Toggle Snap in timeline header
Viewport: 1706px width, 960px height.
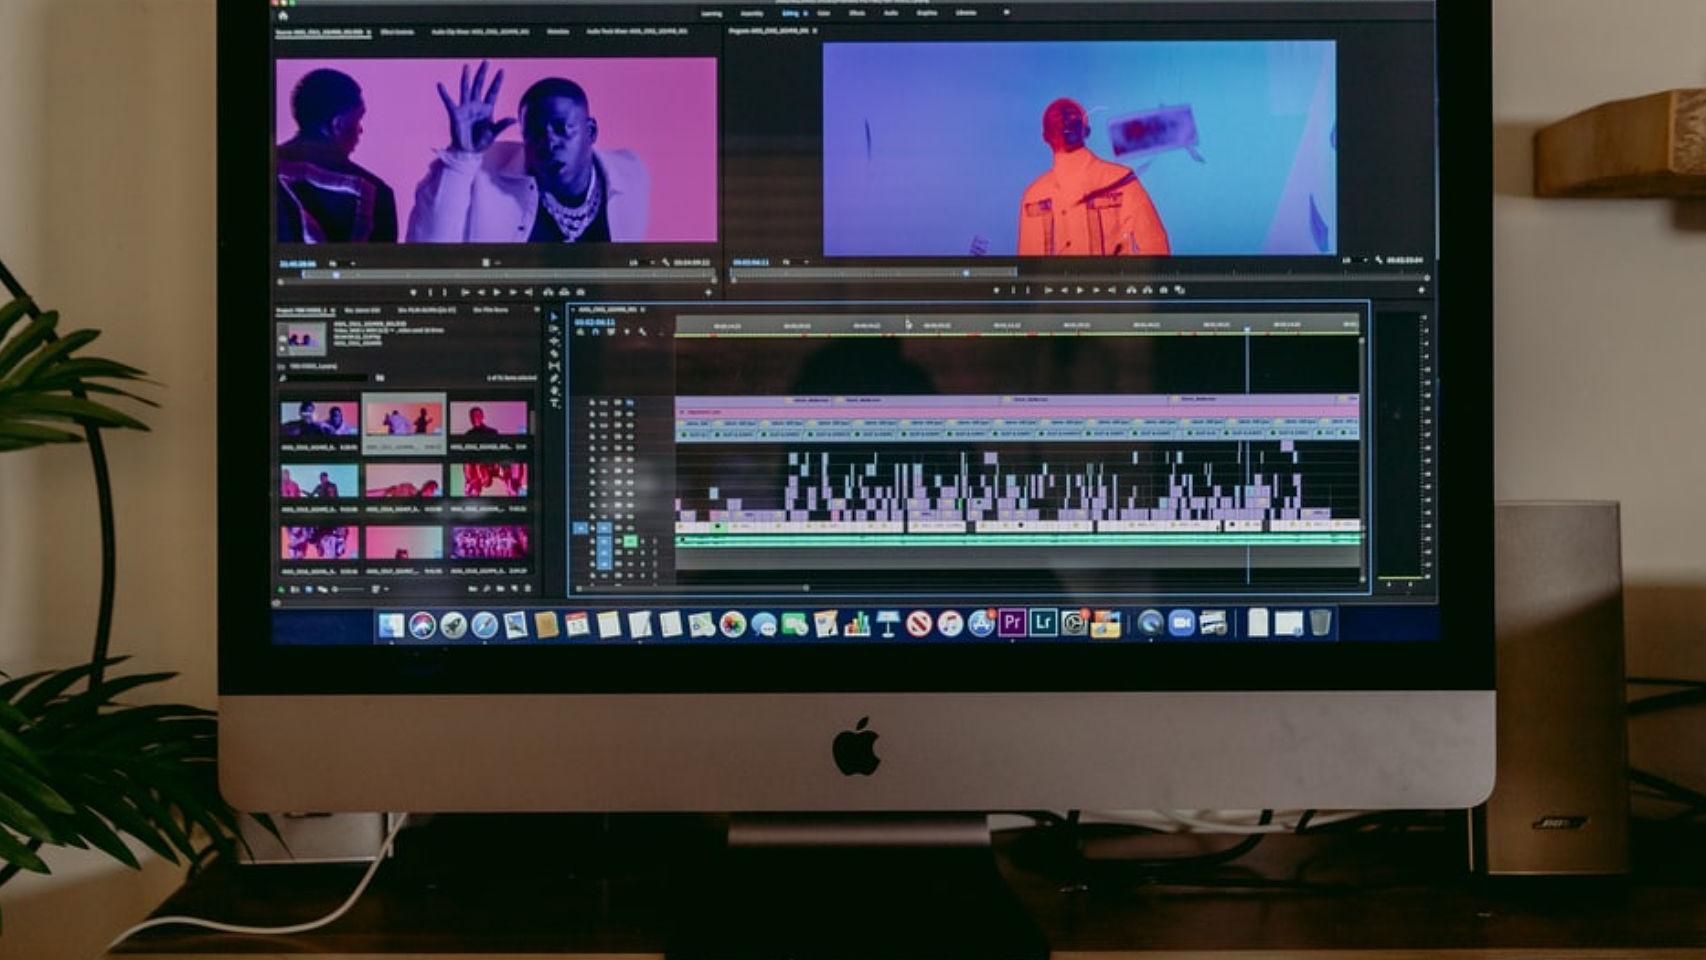click(x=595, y=331)
